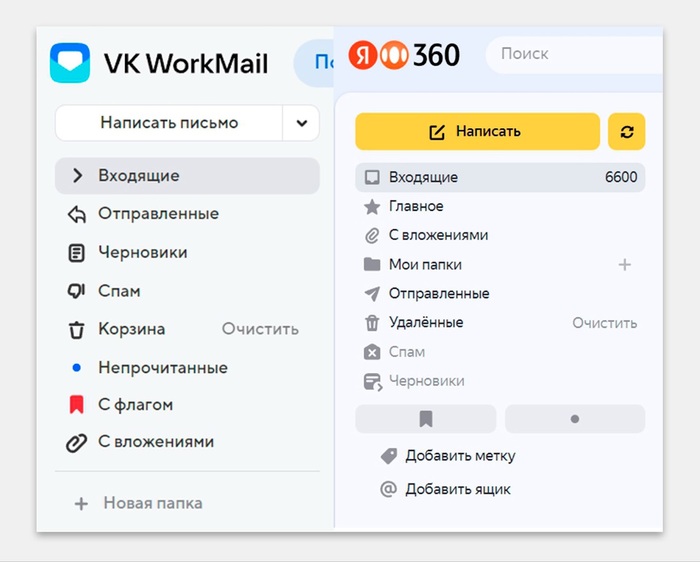700x562 pixels.
Task: Open Входящие folder in VK WorkMail
Action: 187,175
